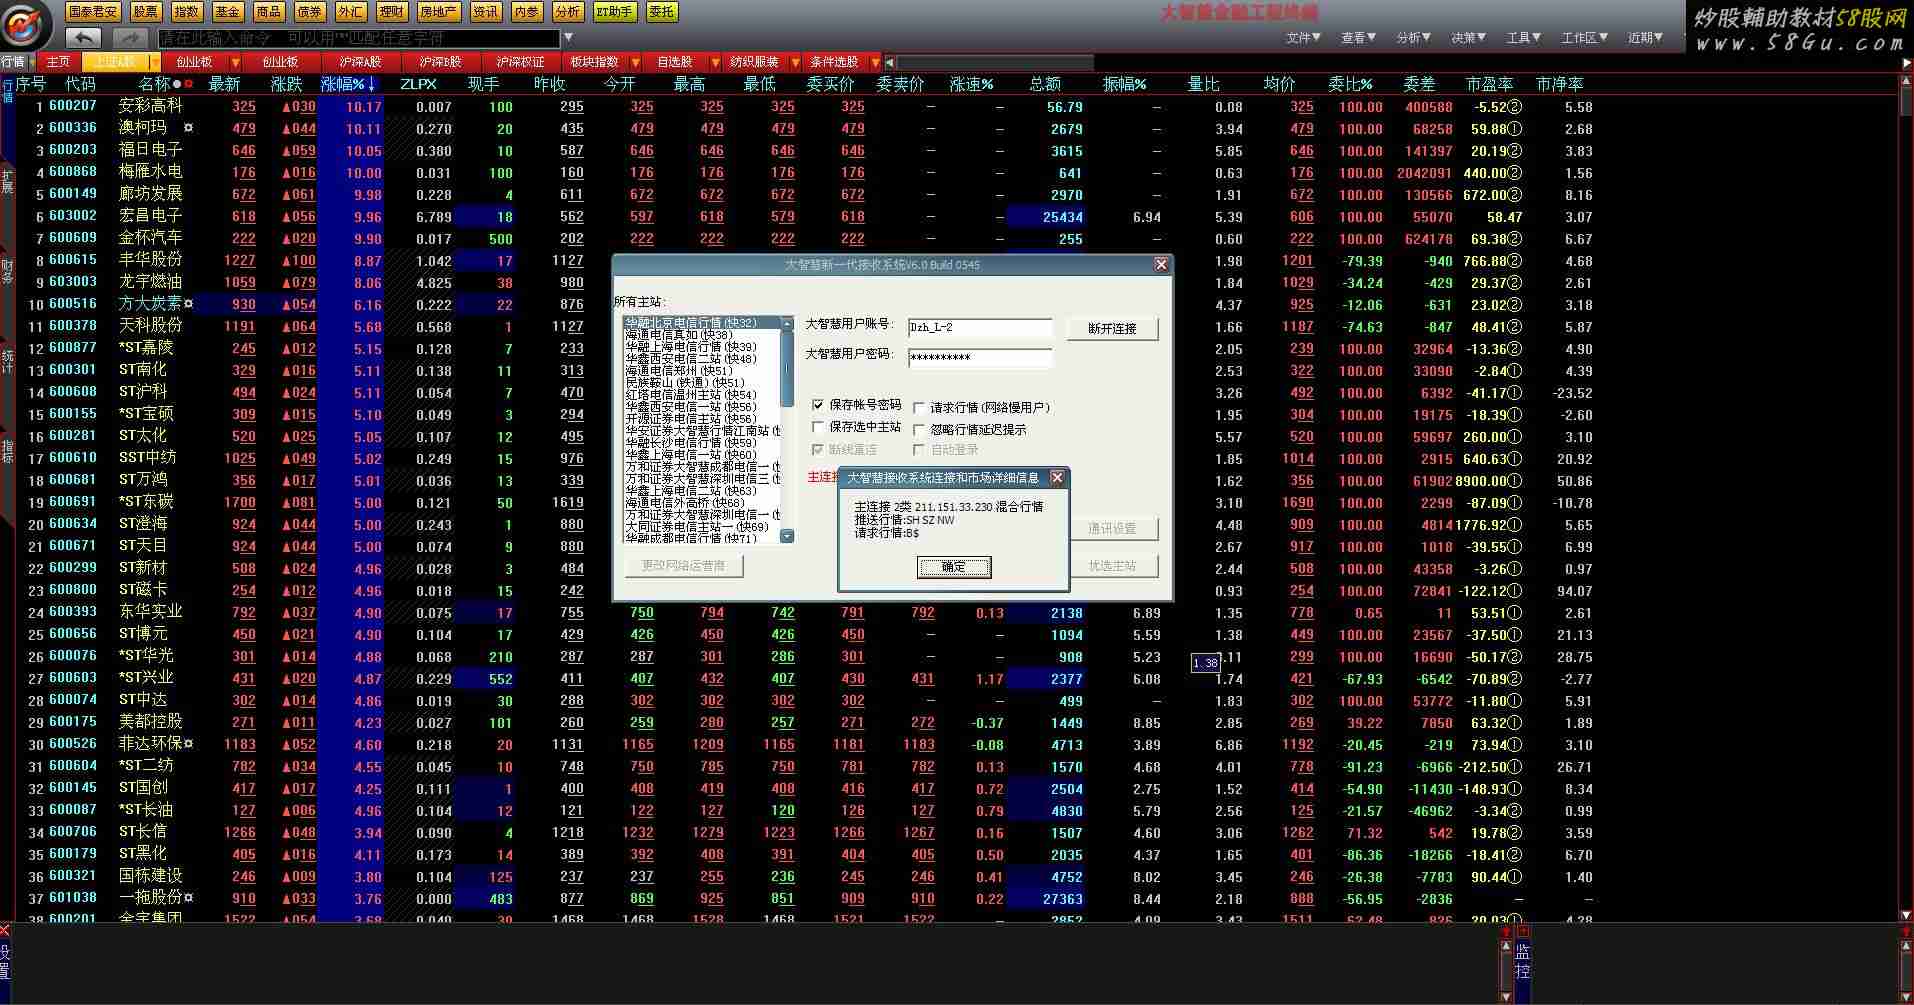Enable 保存选中主站 checkbox
Viewport: 1914px width, 1005px height.
coord(818,426)
